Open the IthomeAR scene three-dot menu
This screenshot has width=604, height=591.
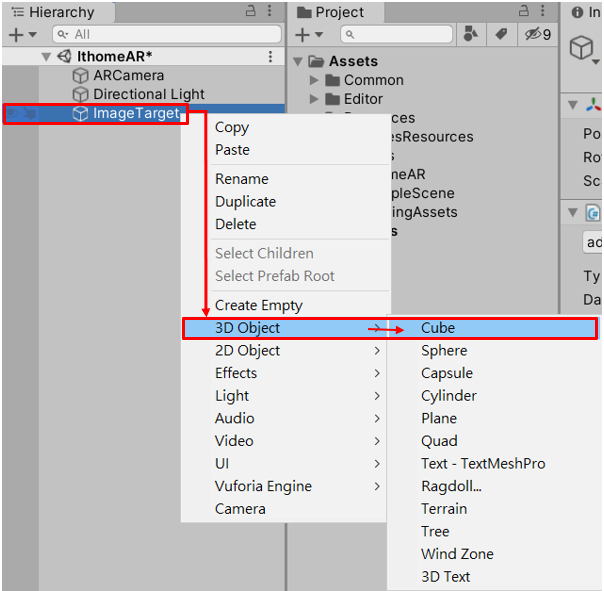point(270,57)
